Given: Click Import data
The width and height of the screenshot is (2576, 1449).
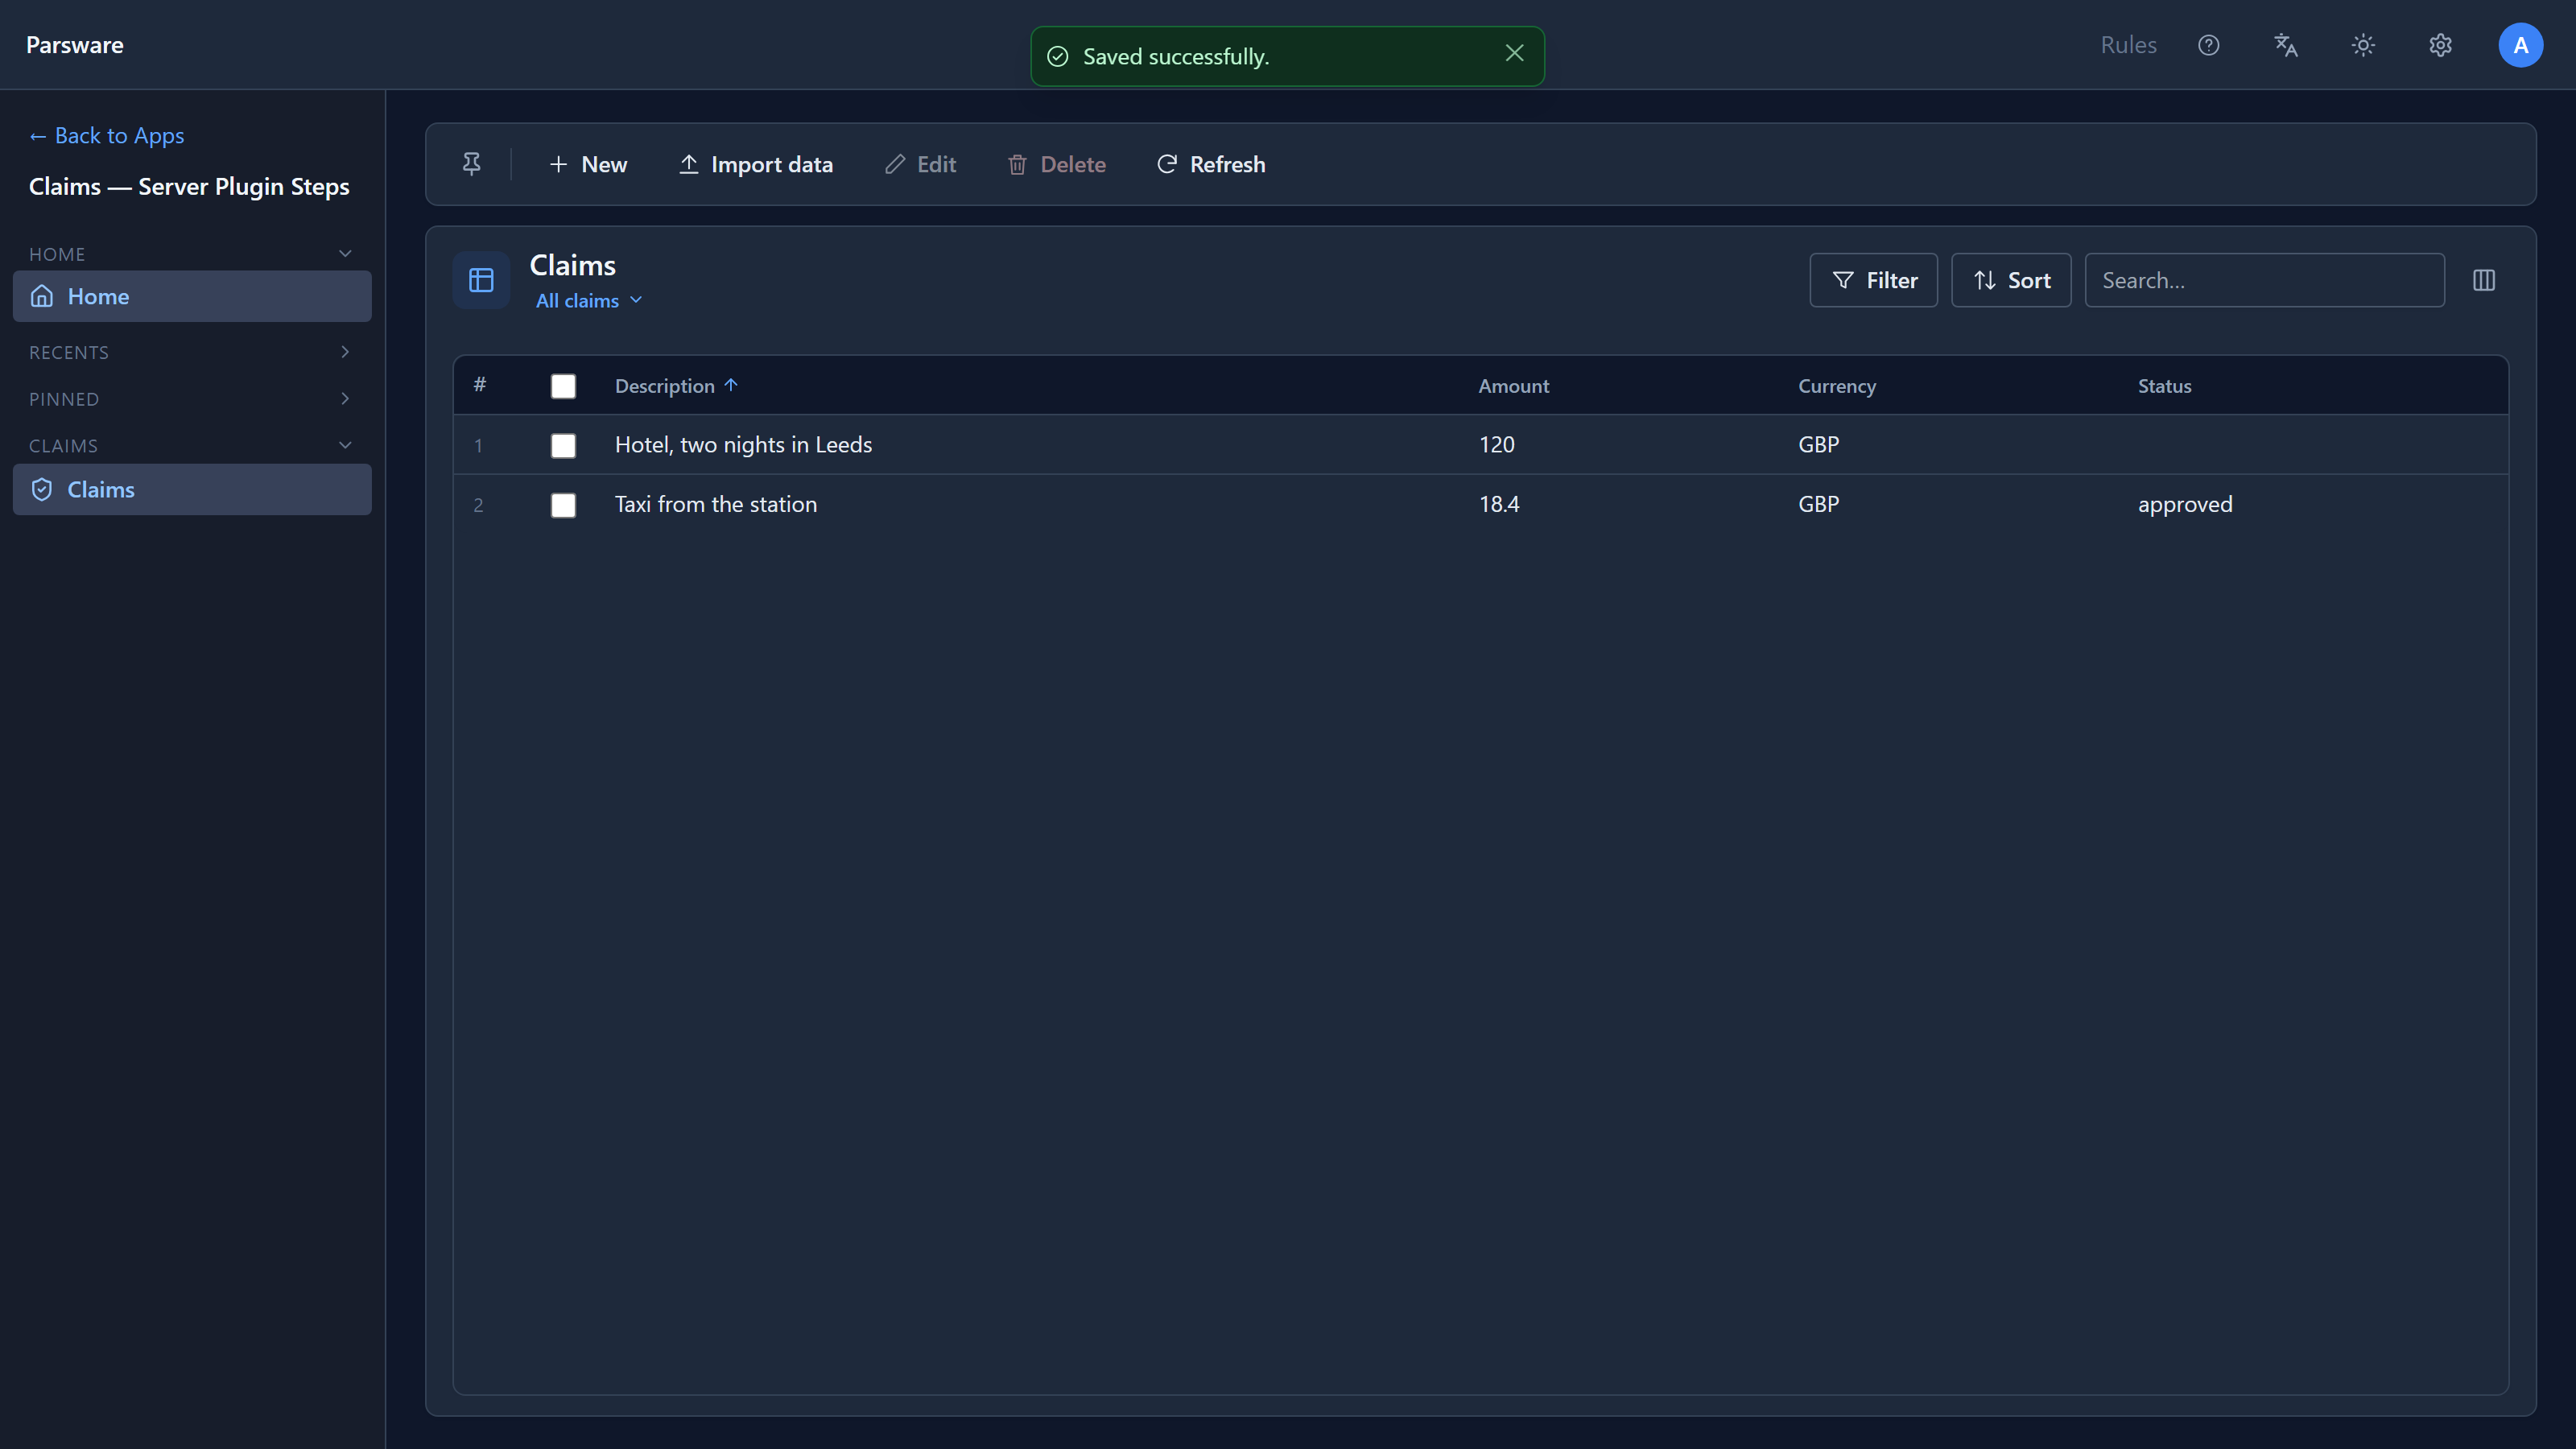Looking at the screenshot, I should [756, 164].
